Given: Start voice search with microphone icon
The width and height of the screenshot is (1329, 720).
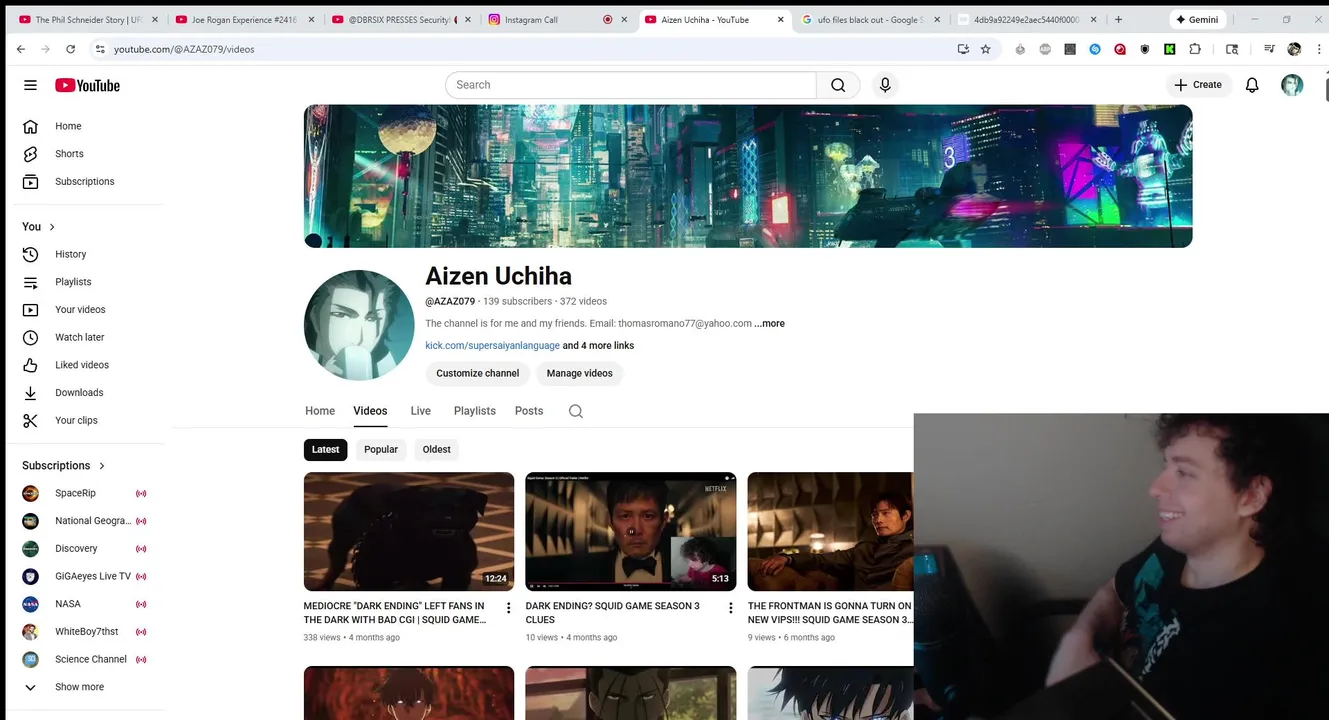Looking at the screenshot, I should 885,85.
